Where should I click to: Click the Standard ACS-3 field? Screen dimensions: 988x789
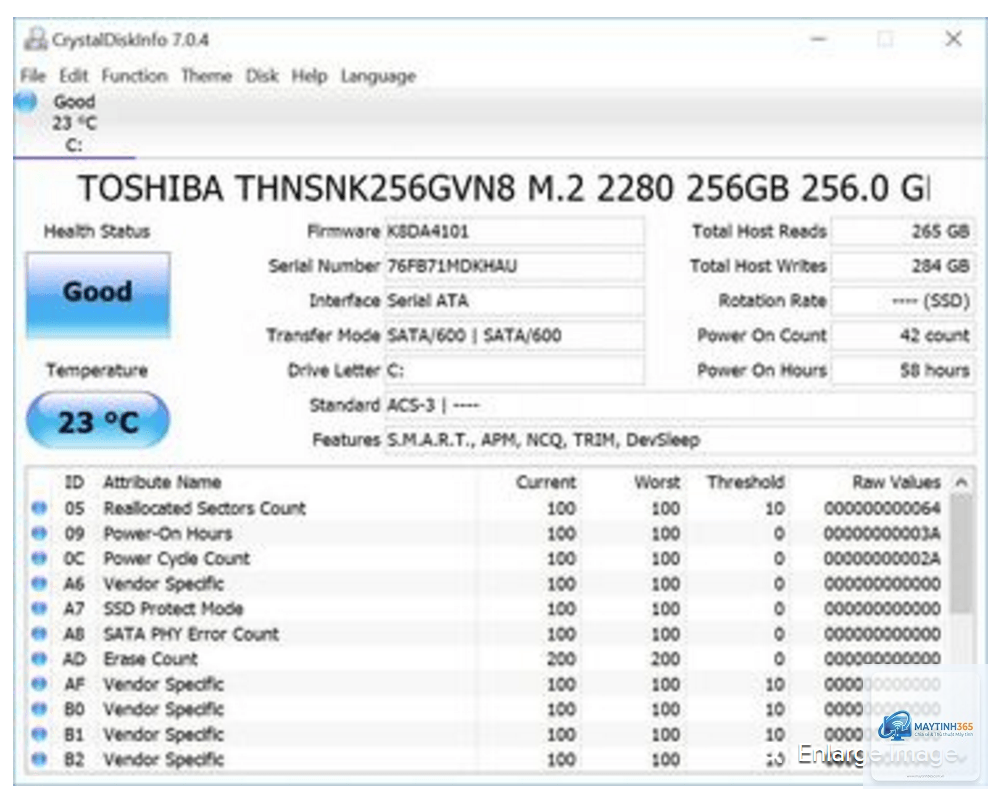click(x=679, y=405)
